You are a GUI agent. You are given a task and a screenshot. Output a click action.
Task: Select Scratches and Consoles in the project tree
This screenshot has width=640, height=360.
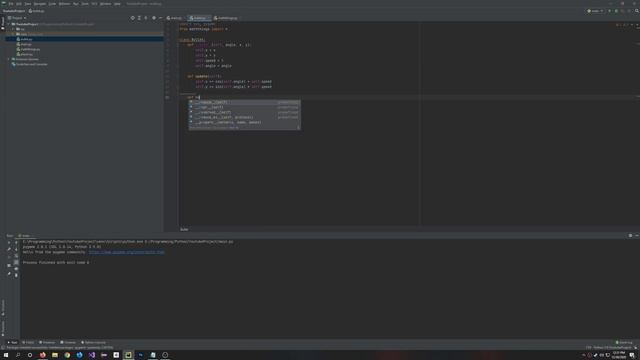29,64
